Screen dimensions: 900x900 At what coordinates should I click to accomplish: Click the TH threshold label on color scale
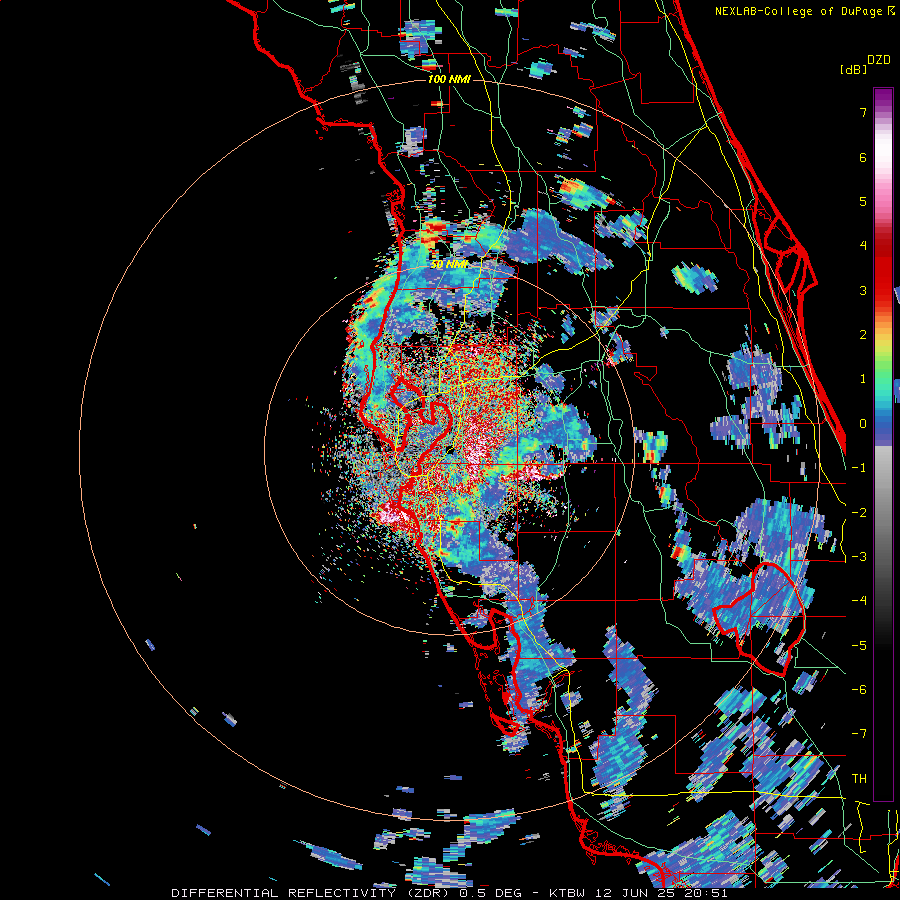[859, 779]
